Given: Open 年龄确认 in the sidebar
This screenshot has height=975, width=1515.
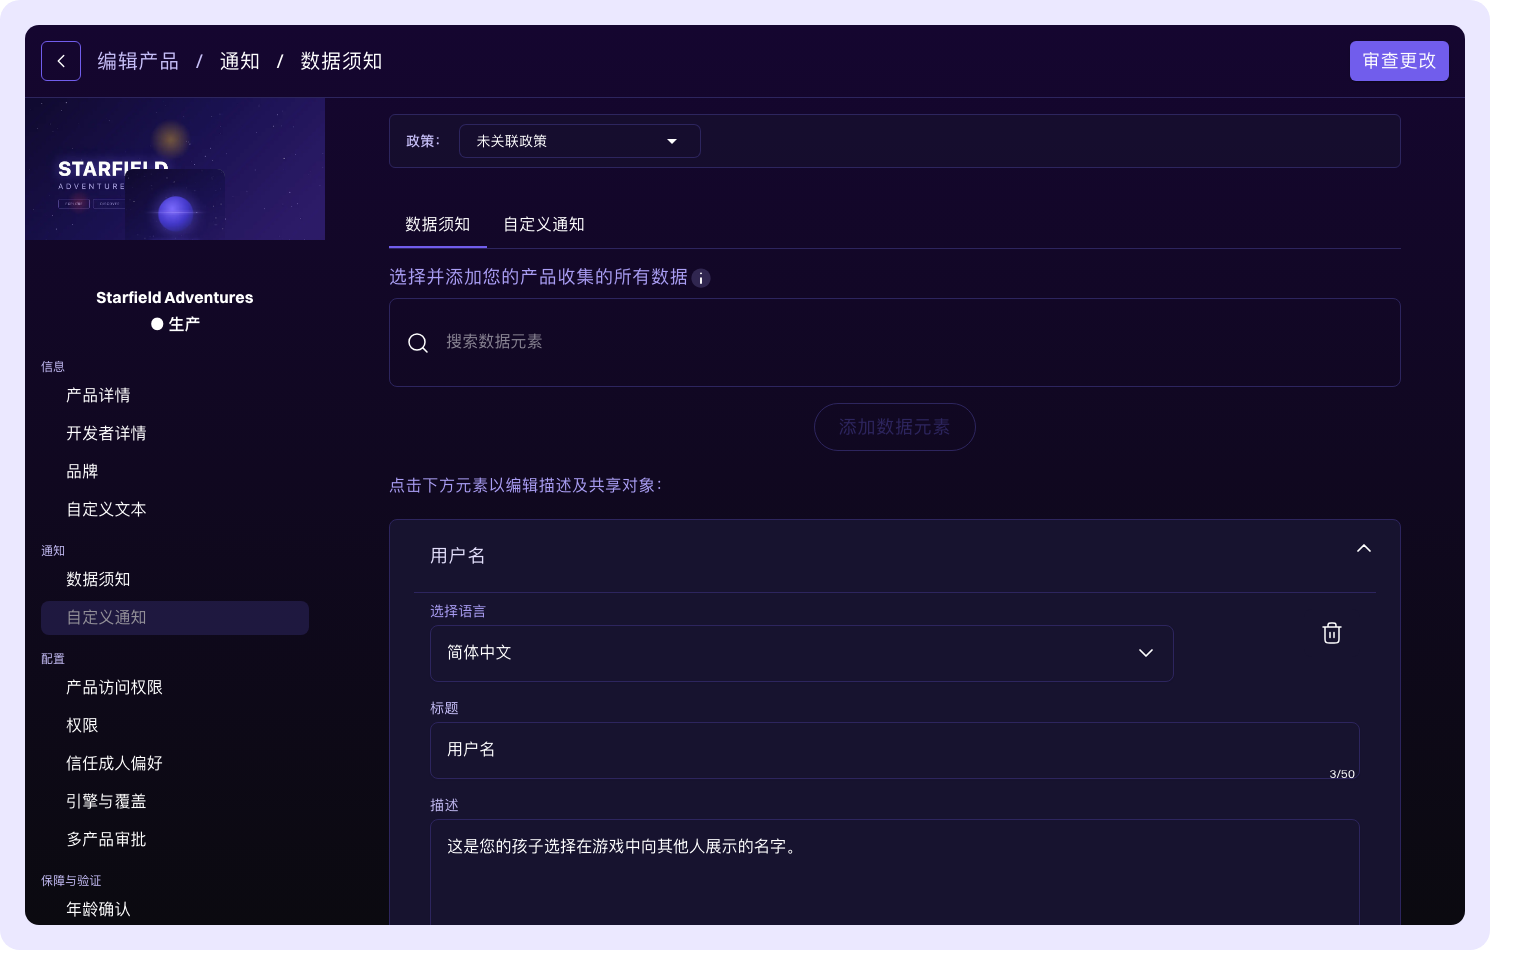Looking at the screenshot, I should [175, 910].
